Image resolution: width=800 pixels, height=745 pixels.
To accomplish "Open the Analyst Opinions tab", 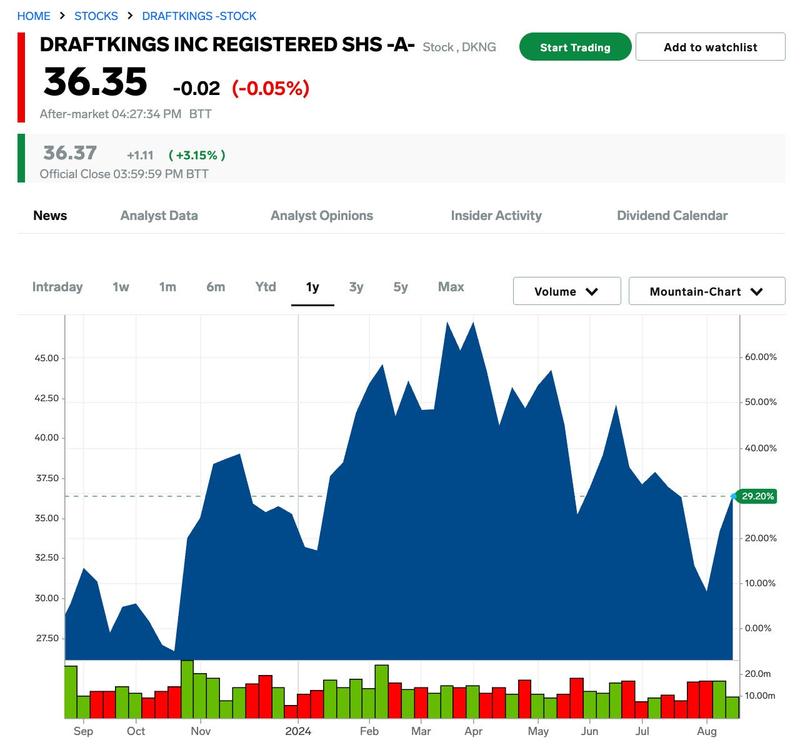I will click(321, 215).
